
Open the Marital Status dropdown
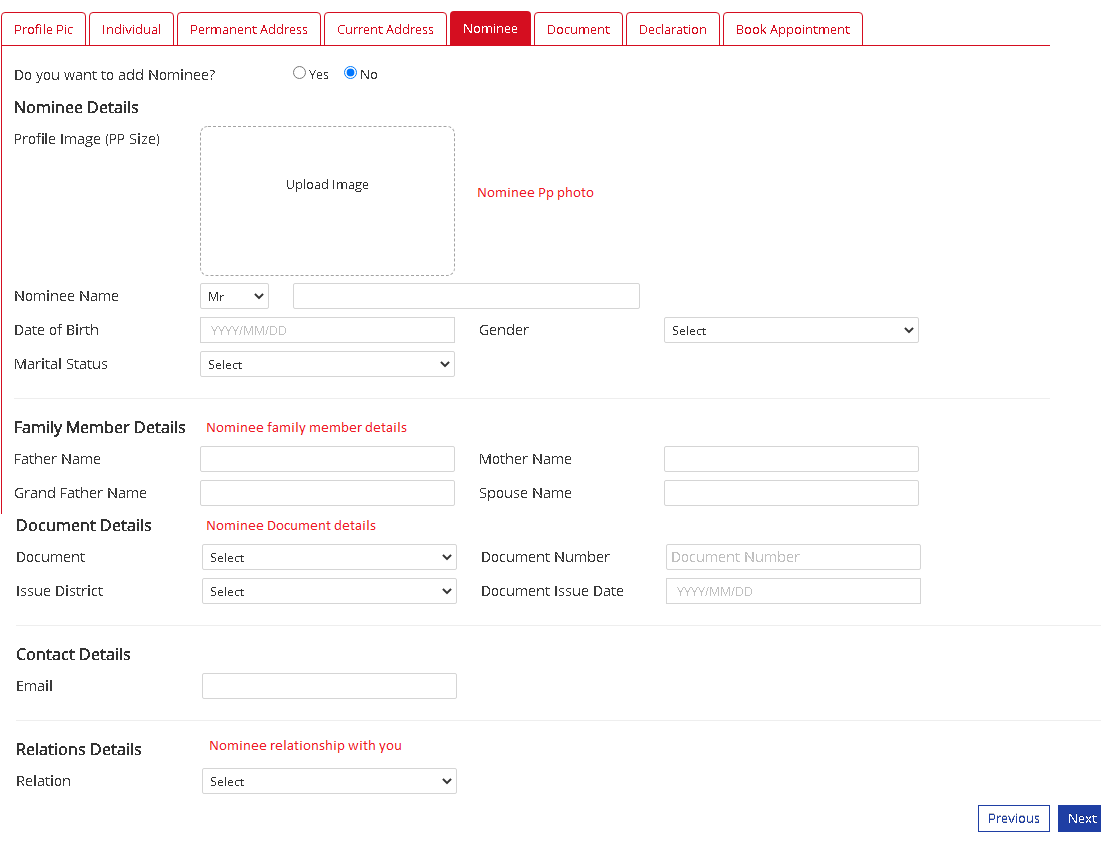coord(327,365)
